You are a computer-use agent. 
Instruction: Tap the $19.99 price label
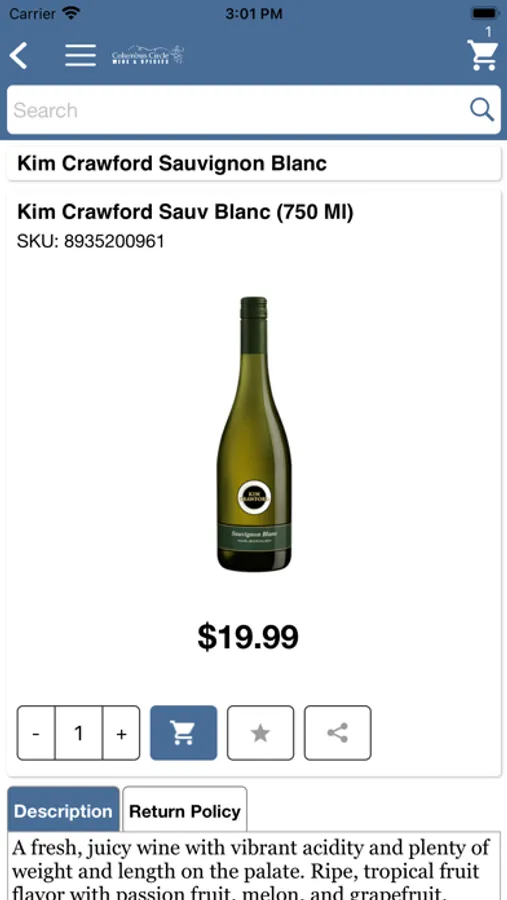(248, 637)
